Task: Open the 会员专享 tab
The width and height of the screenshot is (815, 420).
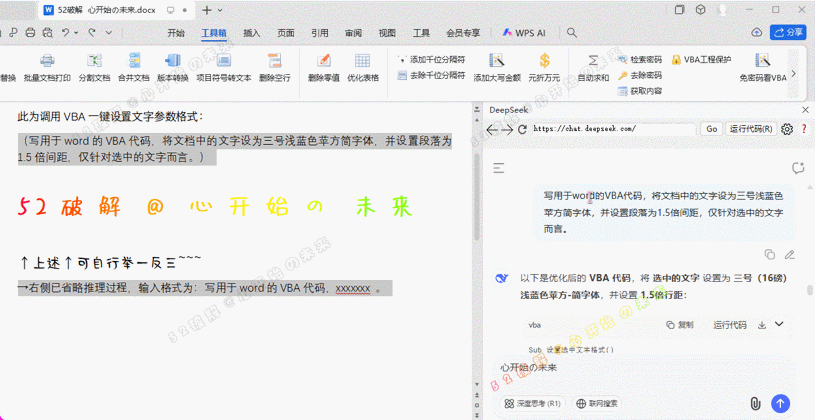Action: pos(463,33)
